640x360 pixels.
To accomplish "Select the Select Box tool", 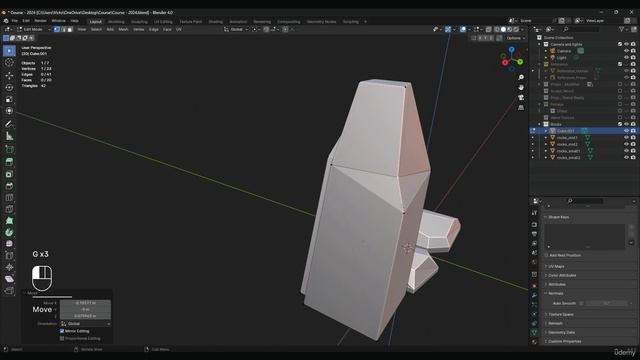I will click(x=9, y=51).
